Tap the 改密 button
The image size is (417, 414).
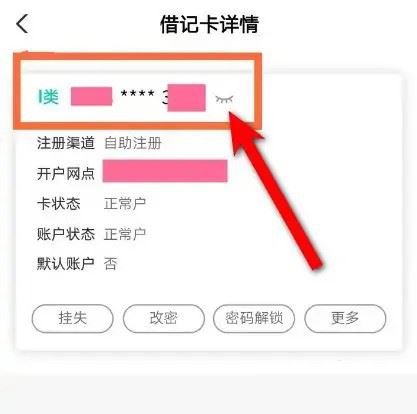(x=163, y=318)
